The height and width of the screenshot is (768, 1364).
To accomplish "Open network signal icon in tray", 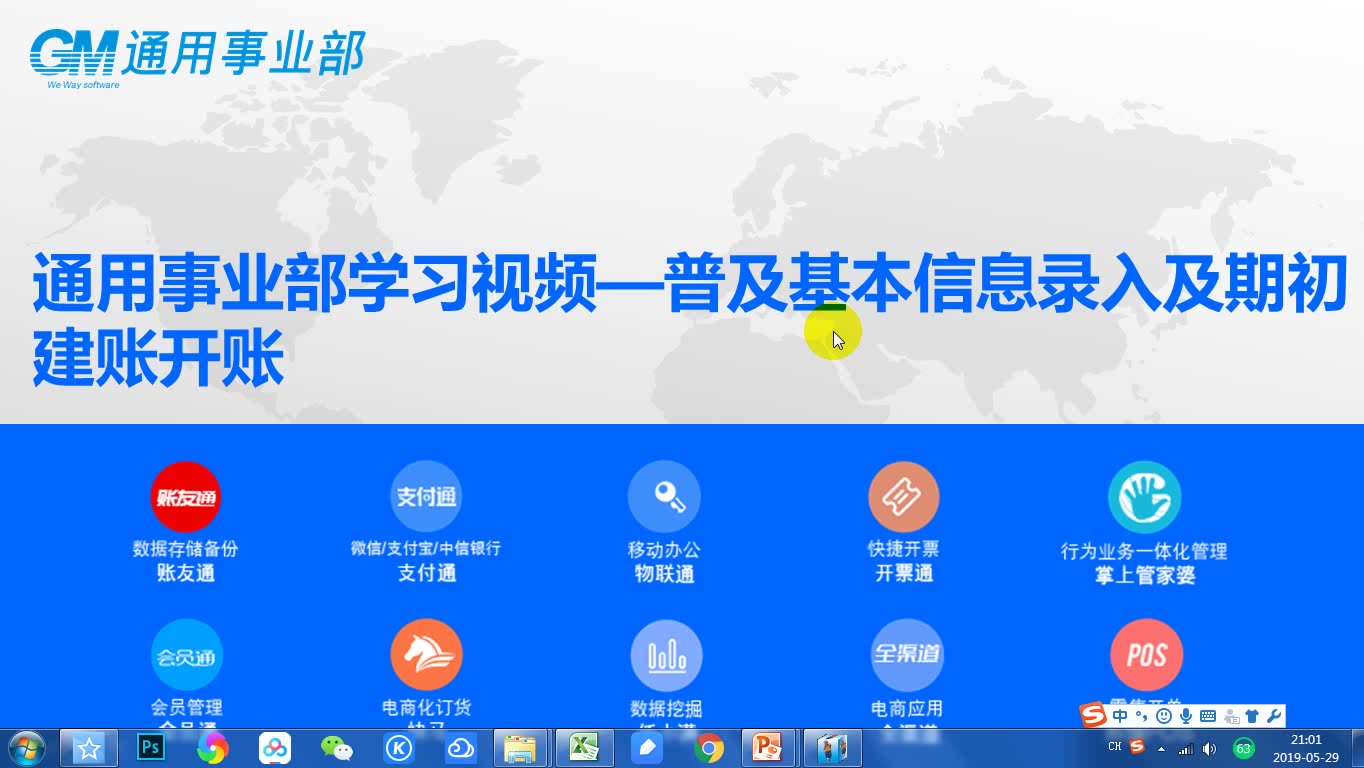I will pyautogui.click(x=1186, y=748).
